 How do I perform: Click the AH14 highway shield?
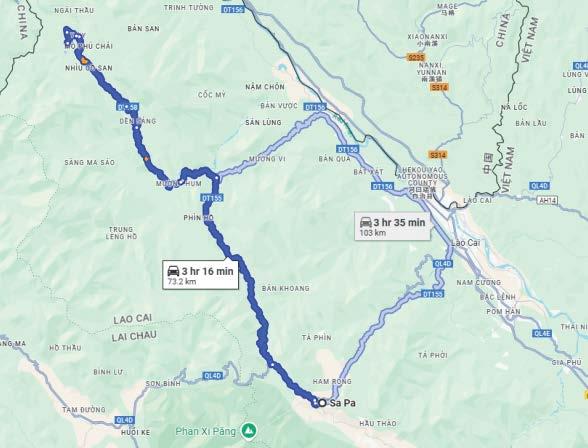pyautogui.click(x=548, y=201)
